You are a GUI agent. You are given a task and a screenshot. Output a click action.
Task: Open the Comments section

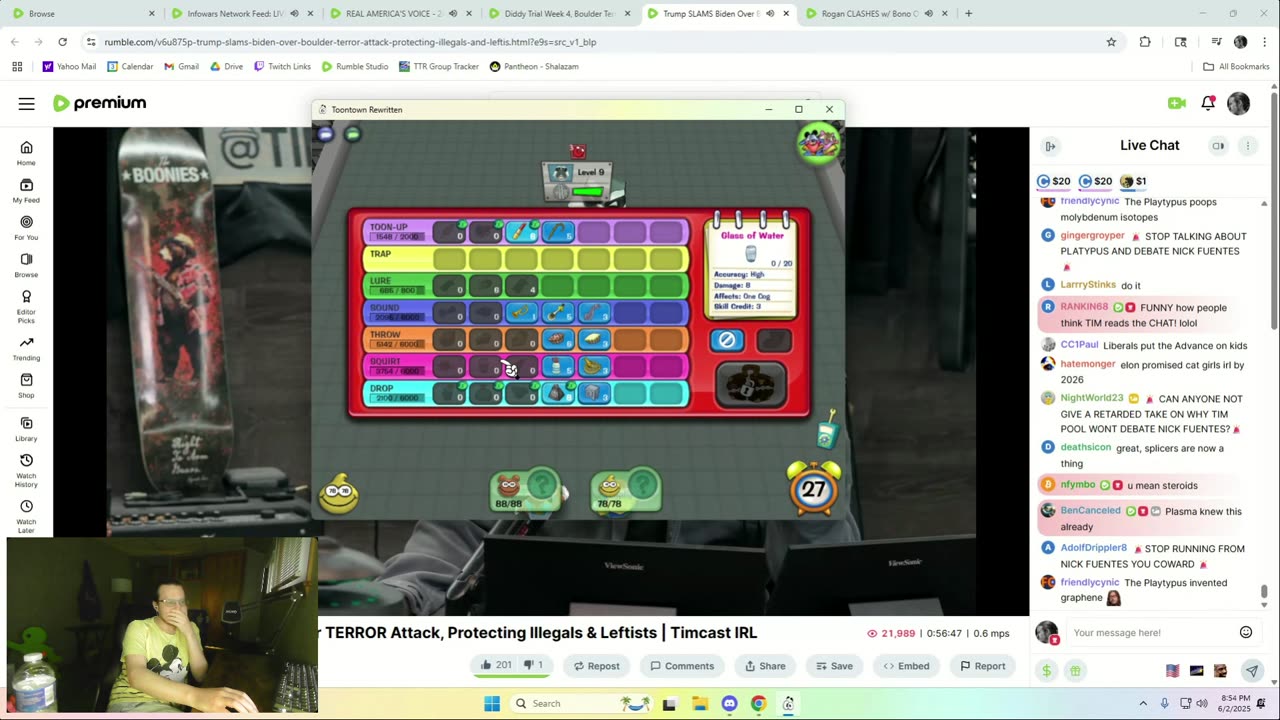682,665
